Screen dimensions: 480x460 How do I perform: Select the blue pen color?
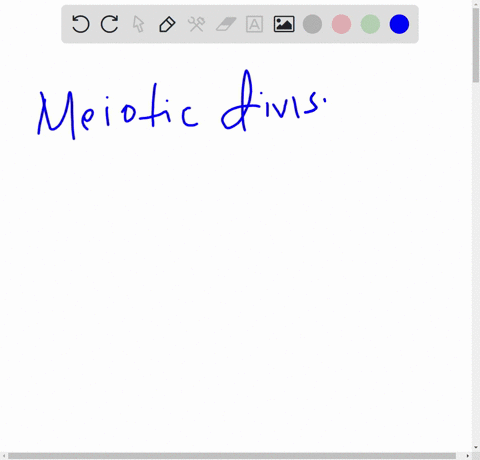pos(399,24)
